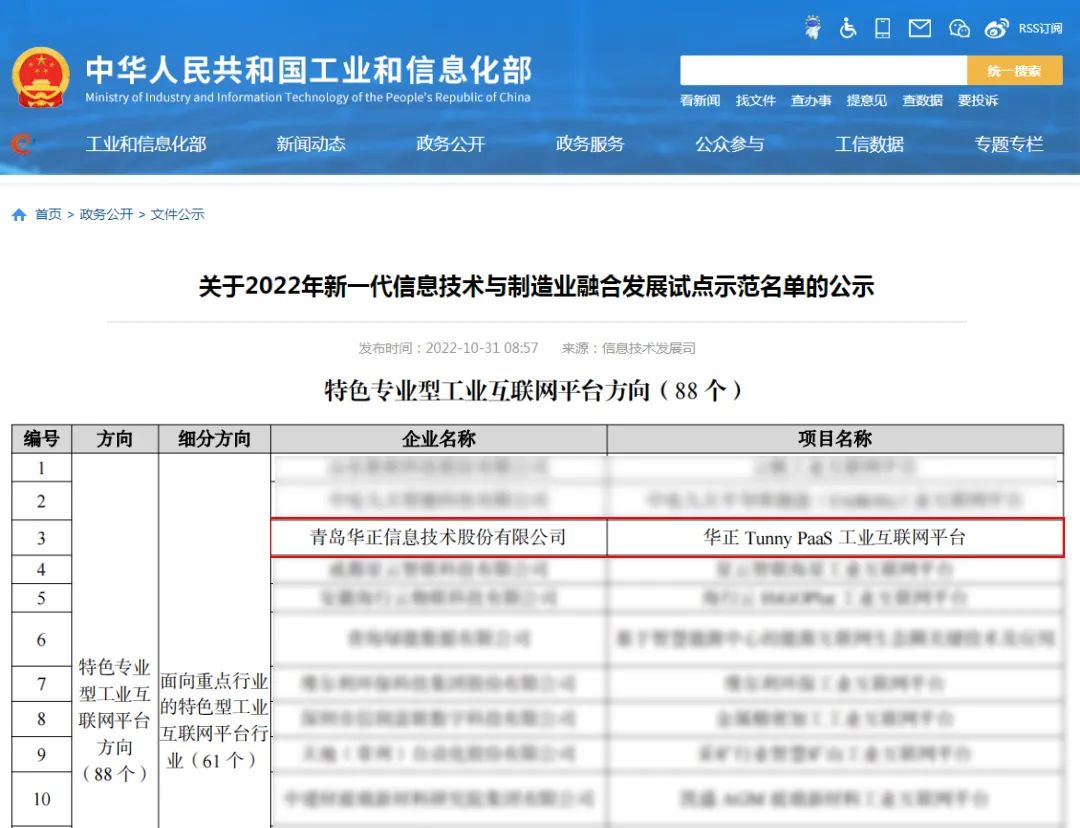The width and height of the screenshot is (1080, 828).
Task: Select 公众参与 in the navigation bar
Action: (x=729, y=144)
